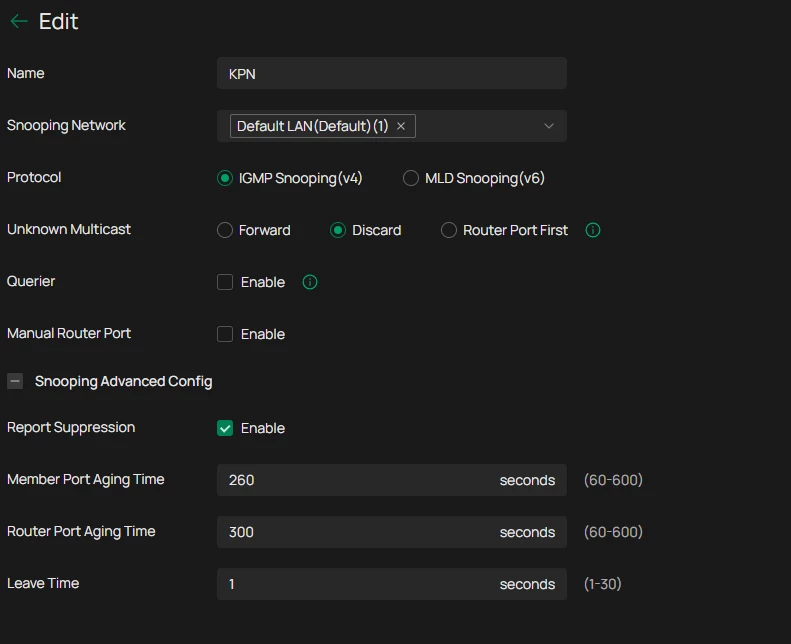Click the info icon next to Querier Enable
791x644 pixels.
tap(310, 282)
